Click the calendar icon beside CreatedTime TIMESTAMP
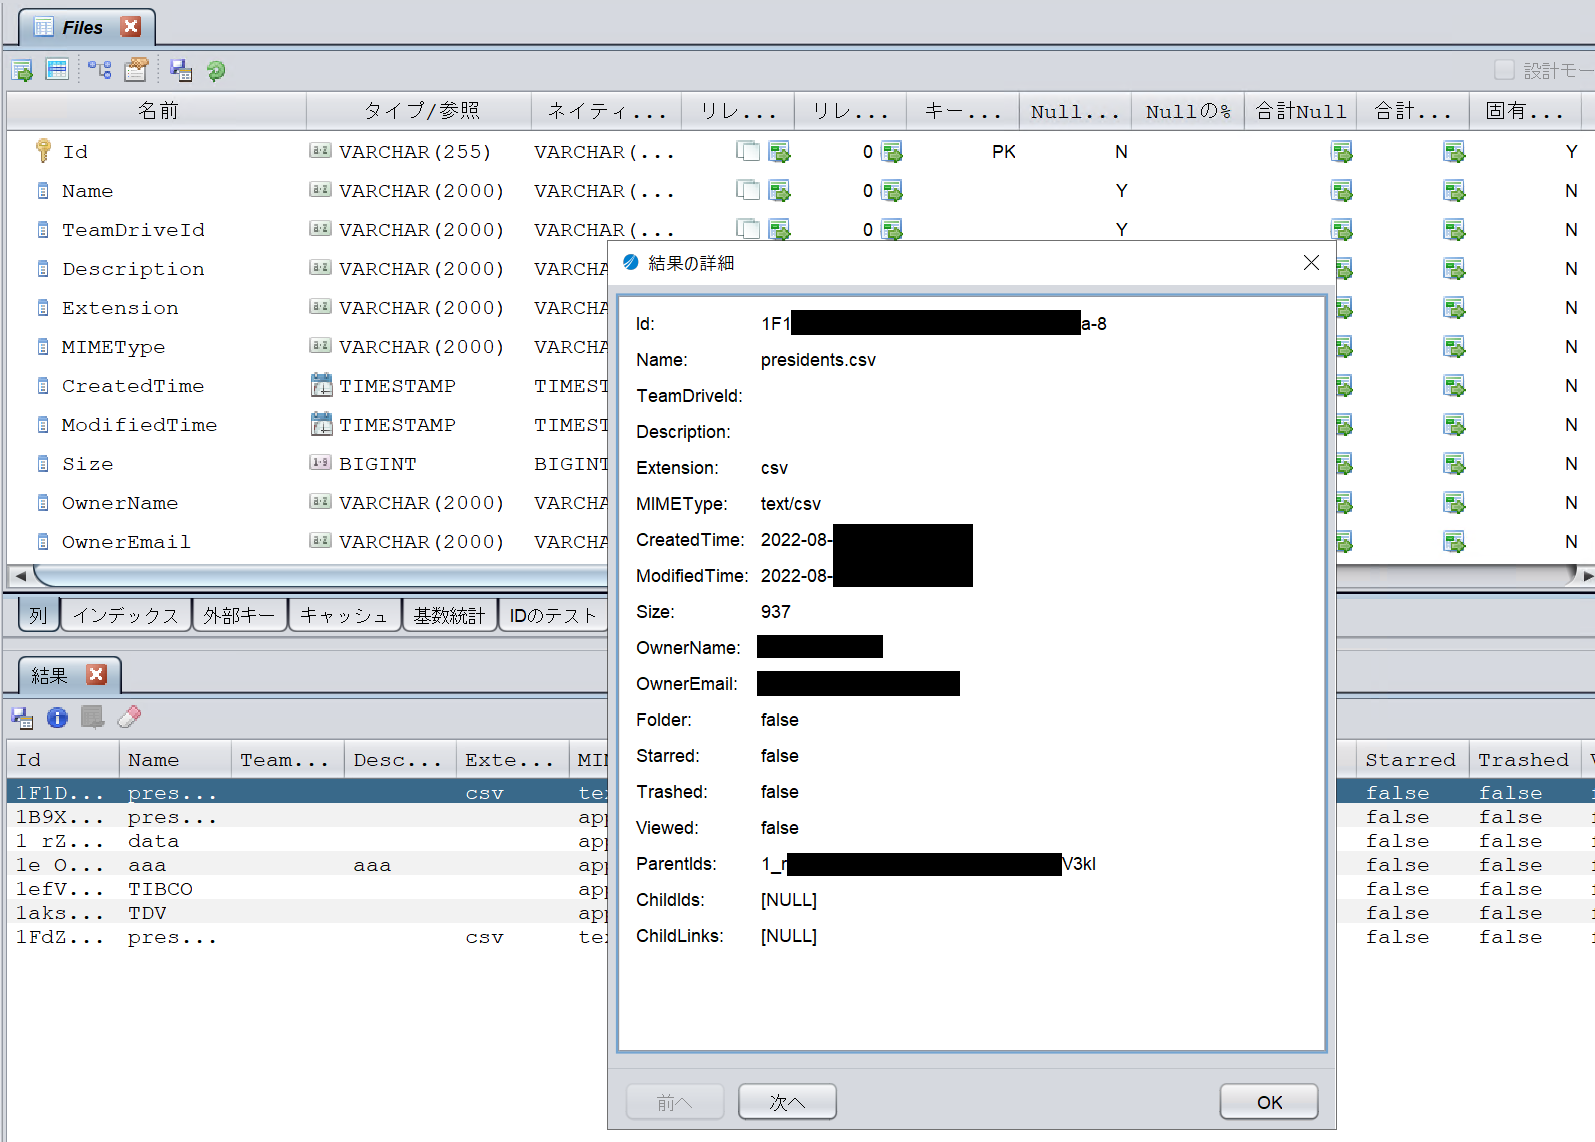The width and height of the screenshot is (1595, 1142). 321,385
